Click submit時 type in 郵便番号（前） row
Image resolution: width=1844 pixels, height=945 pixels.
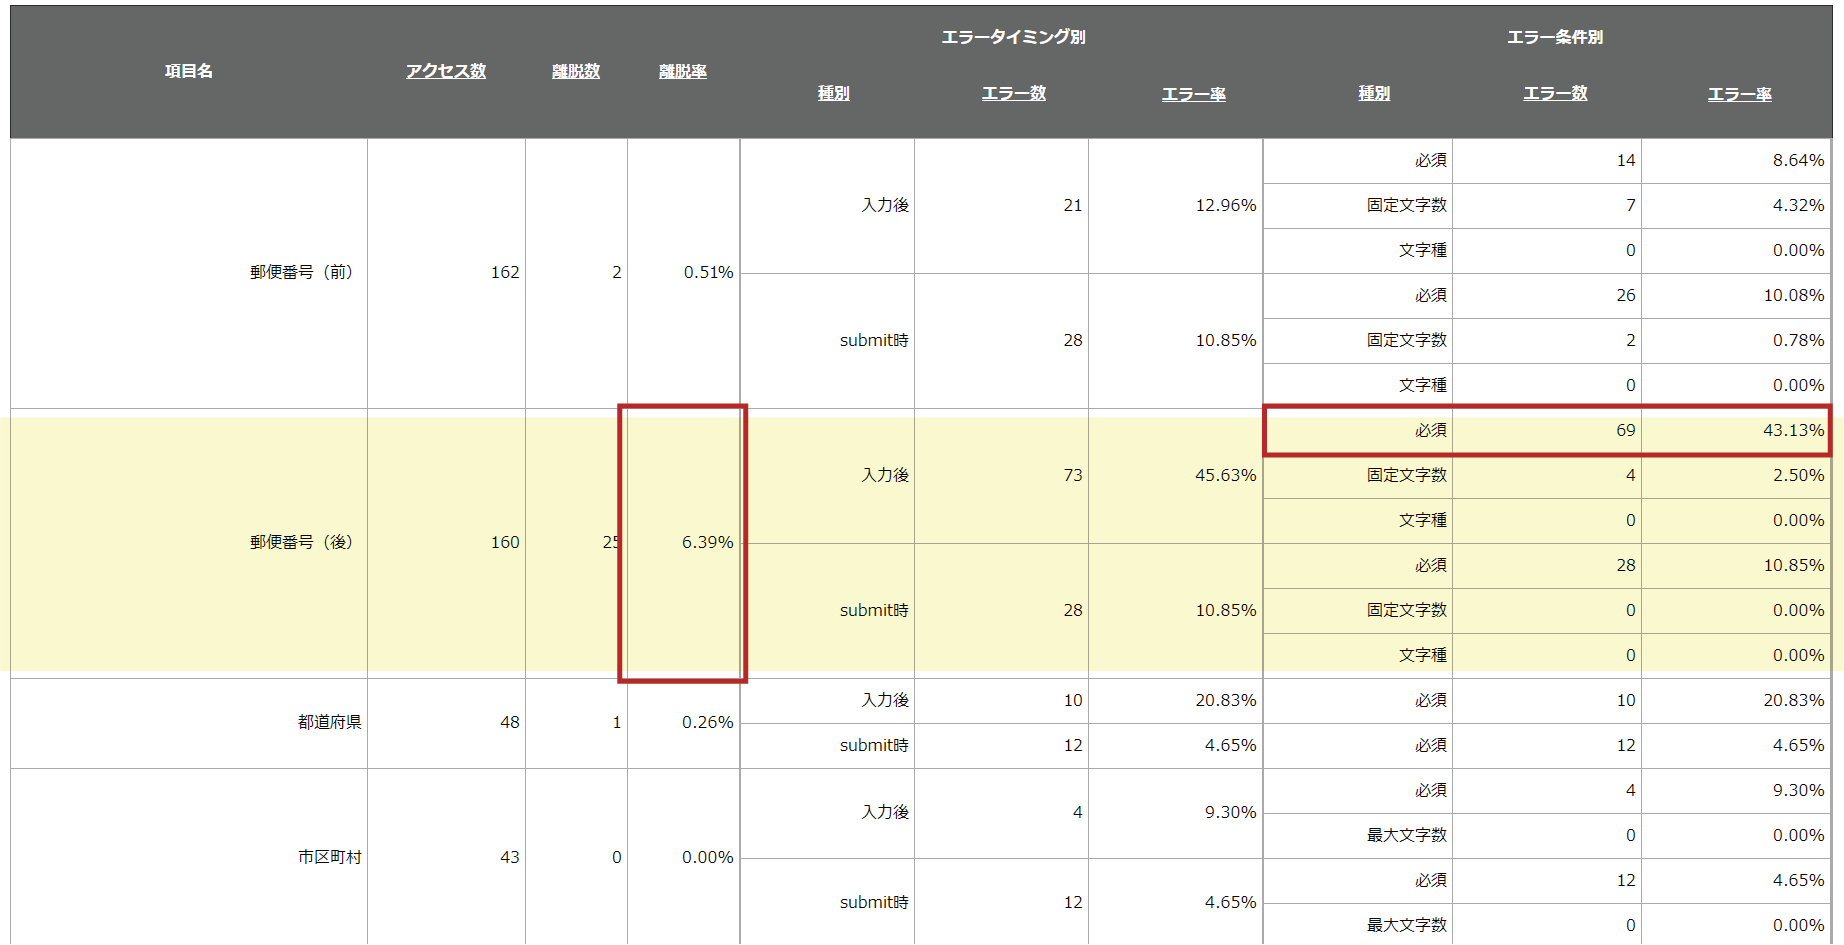tap(874, 340)
